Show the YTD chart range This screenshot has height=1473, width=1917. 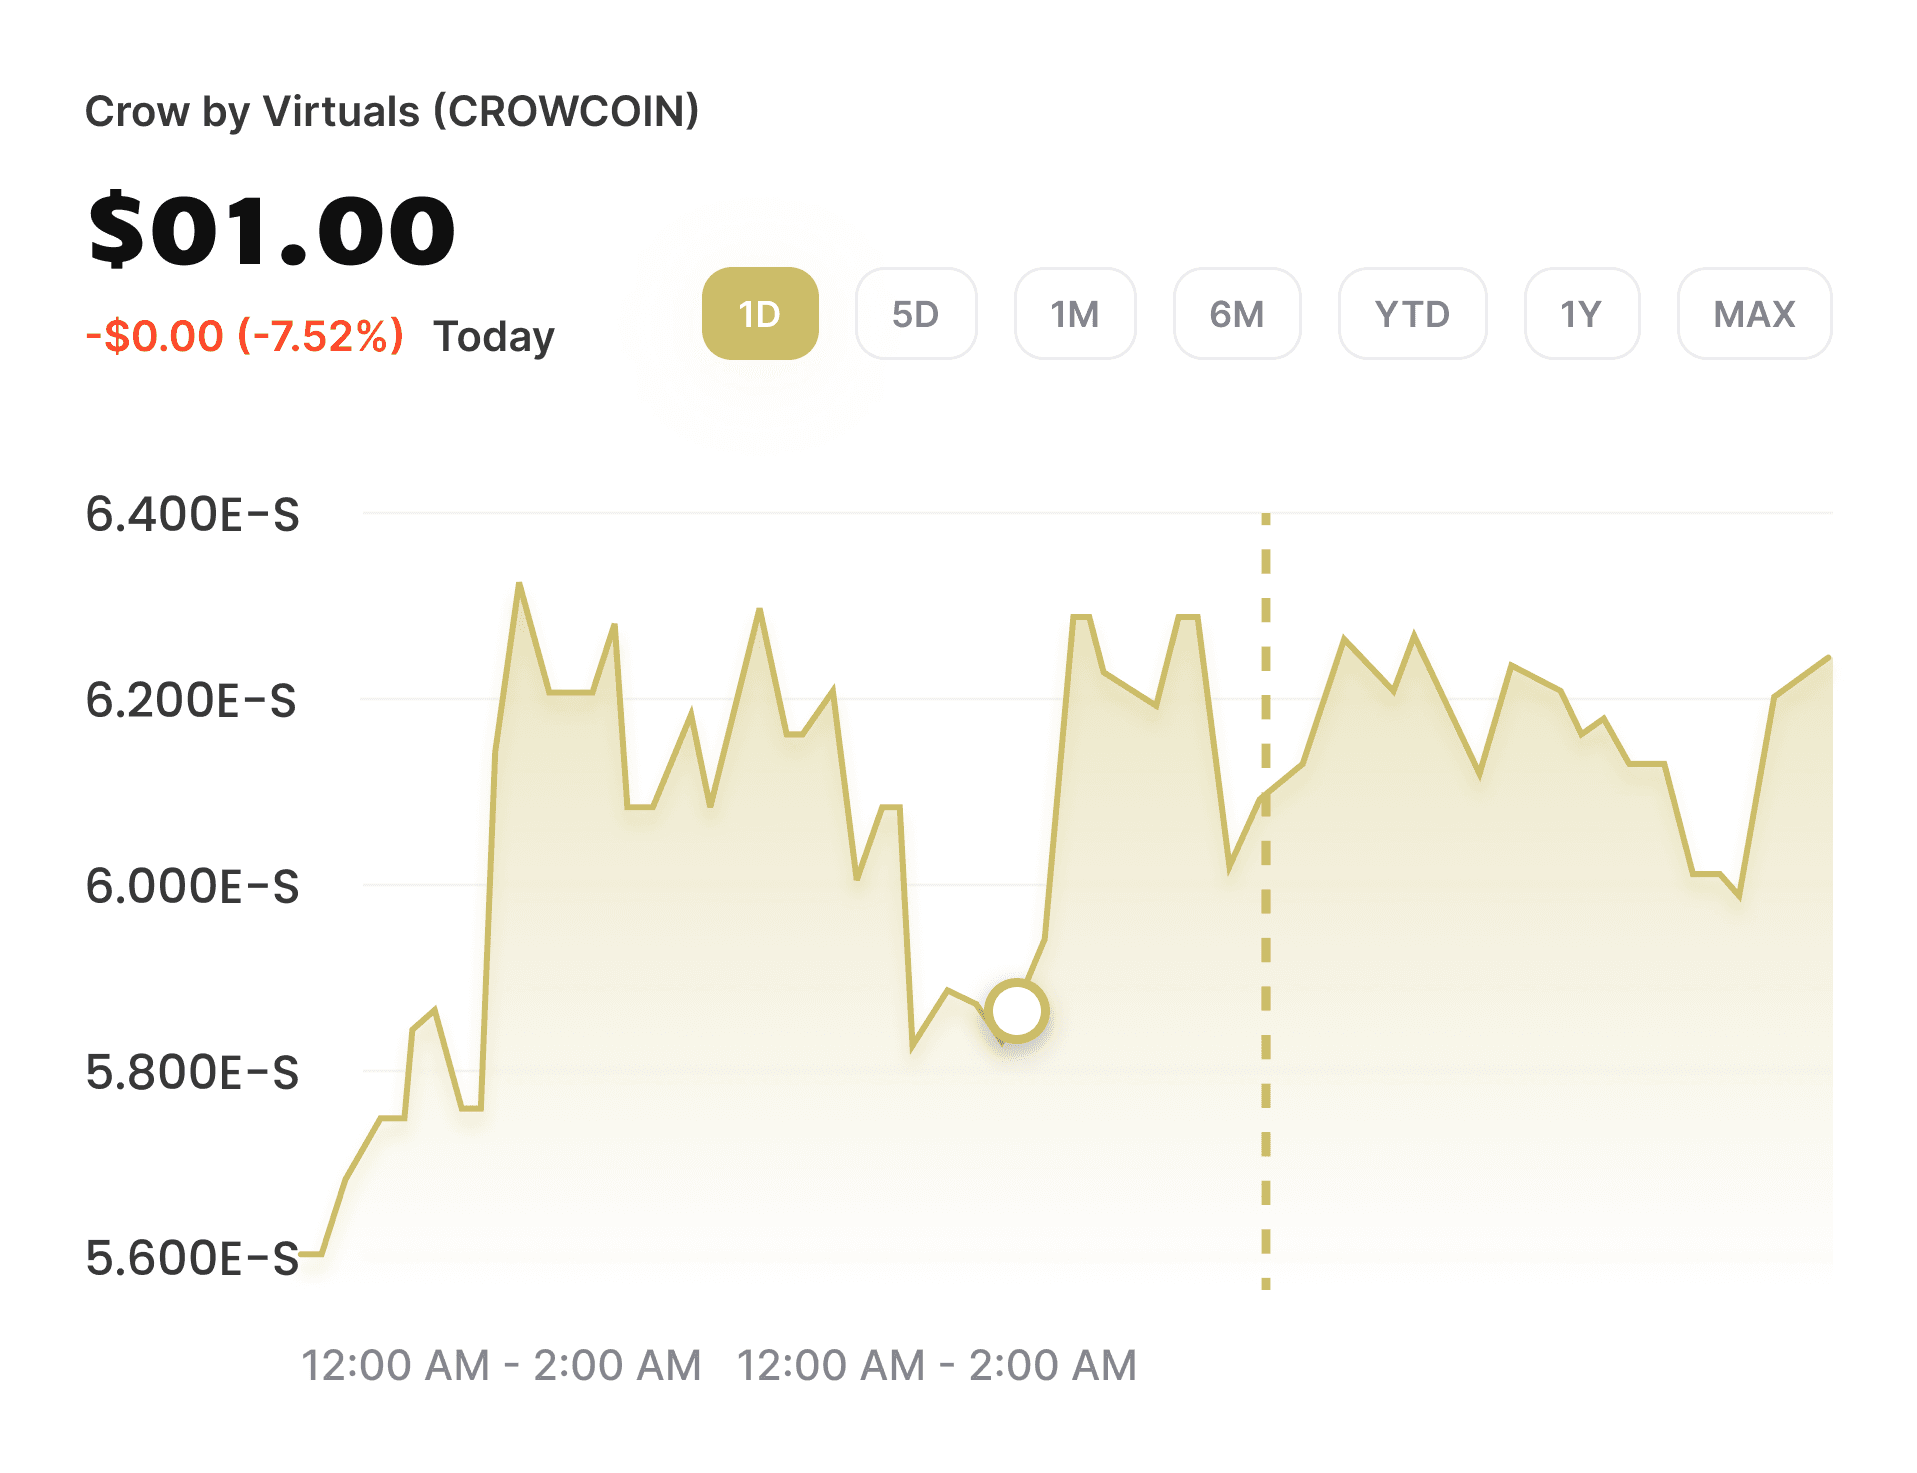1412,314
